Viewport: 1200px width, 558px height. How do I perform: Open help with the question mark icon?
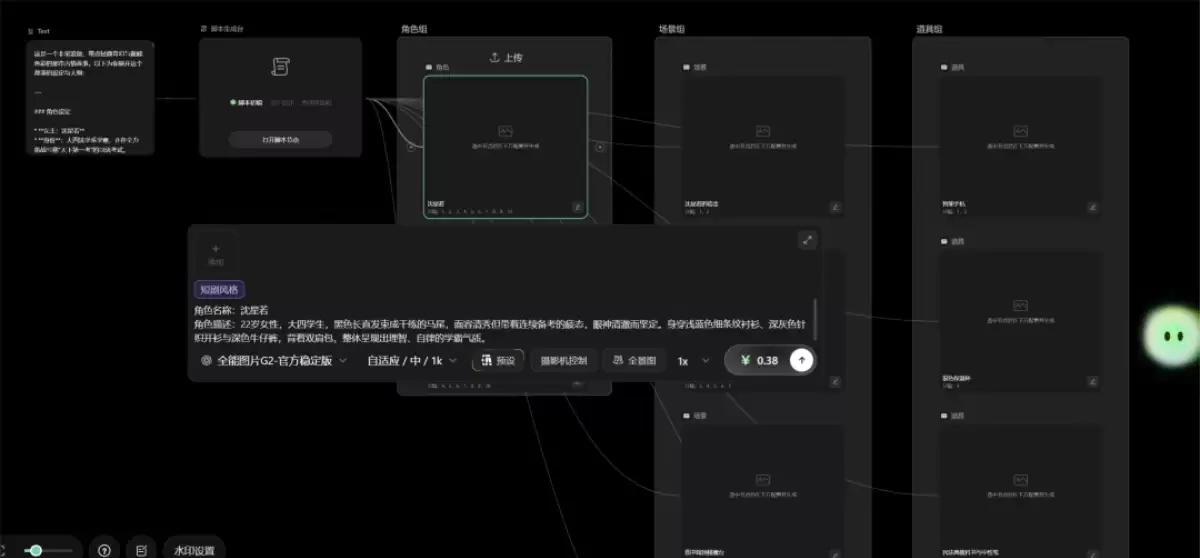tap(103, 550)
